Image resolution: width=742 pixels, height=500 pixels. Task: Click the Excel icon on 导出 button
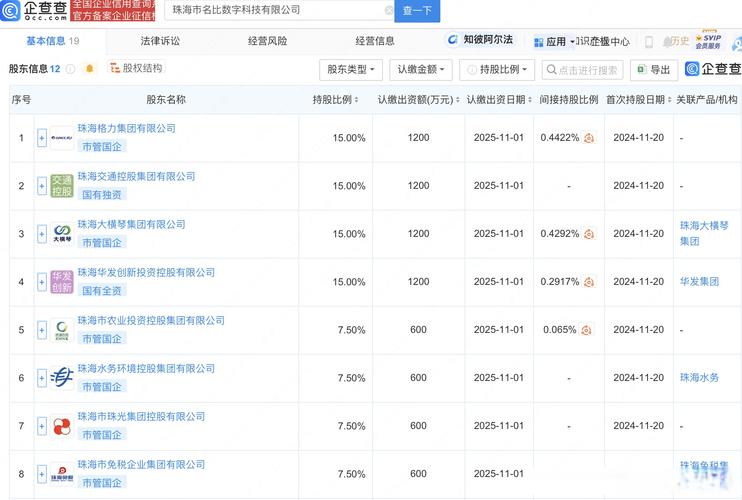642,70
